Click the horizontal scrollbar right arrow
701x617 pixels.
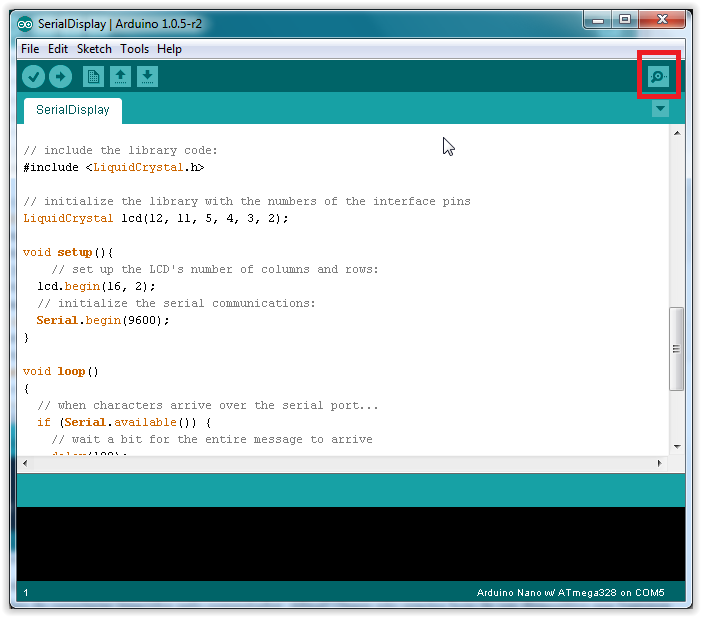[x=659, y=463]
